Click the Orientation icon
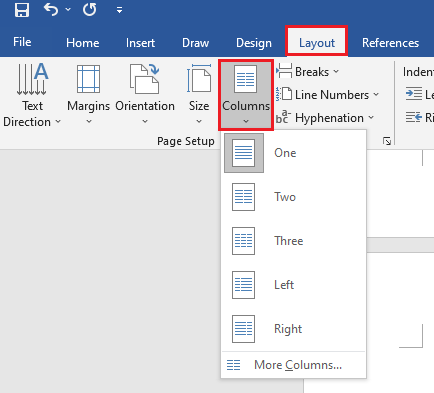434x393 pixels. point(145,79)
